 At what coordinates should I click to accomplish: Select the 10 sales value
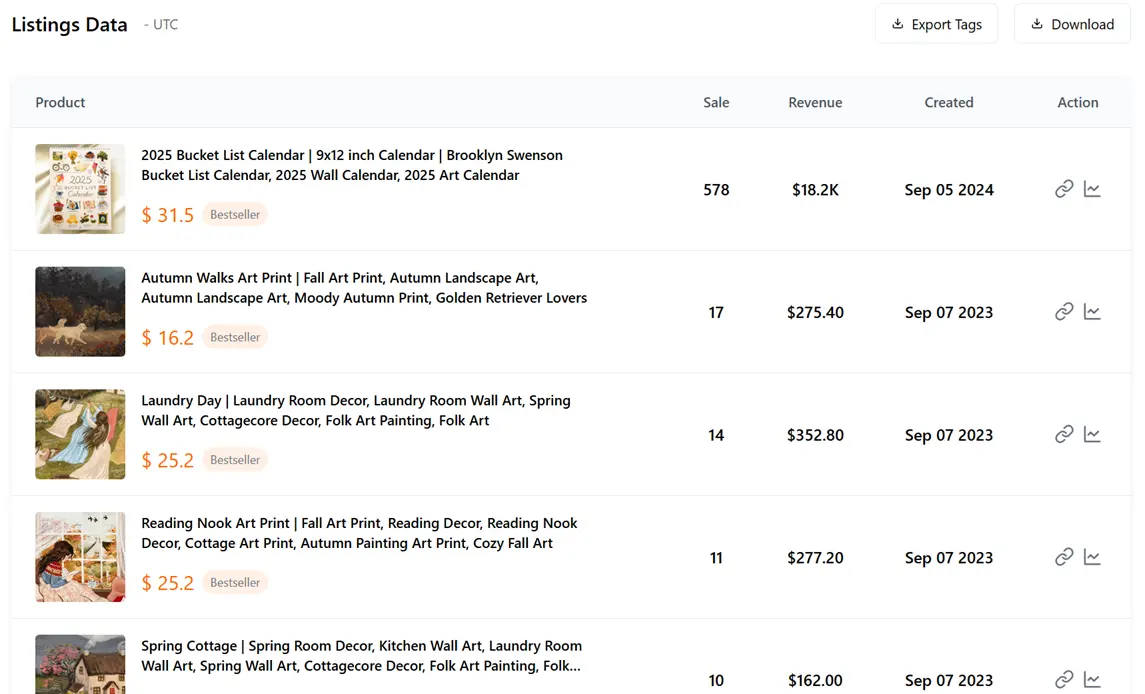pyautogui.click(x=716, y=681)
